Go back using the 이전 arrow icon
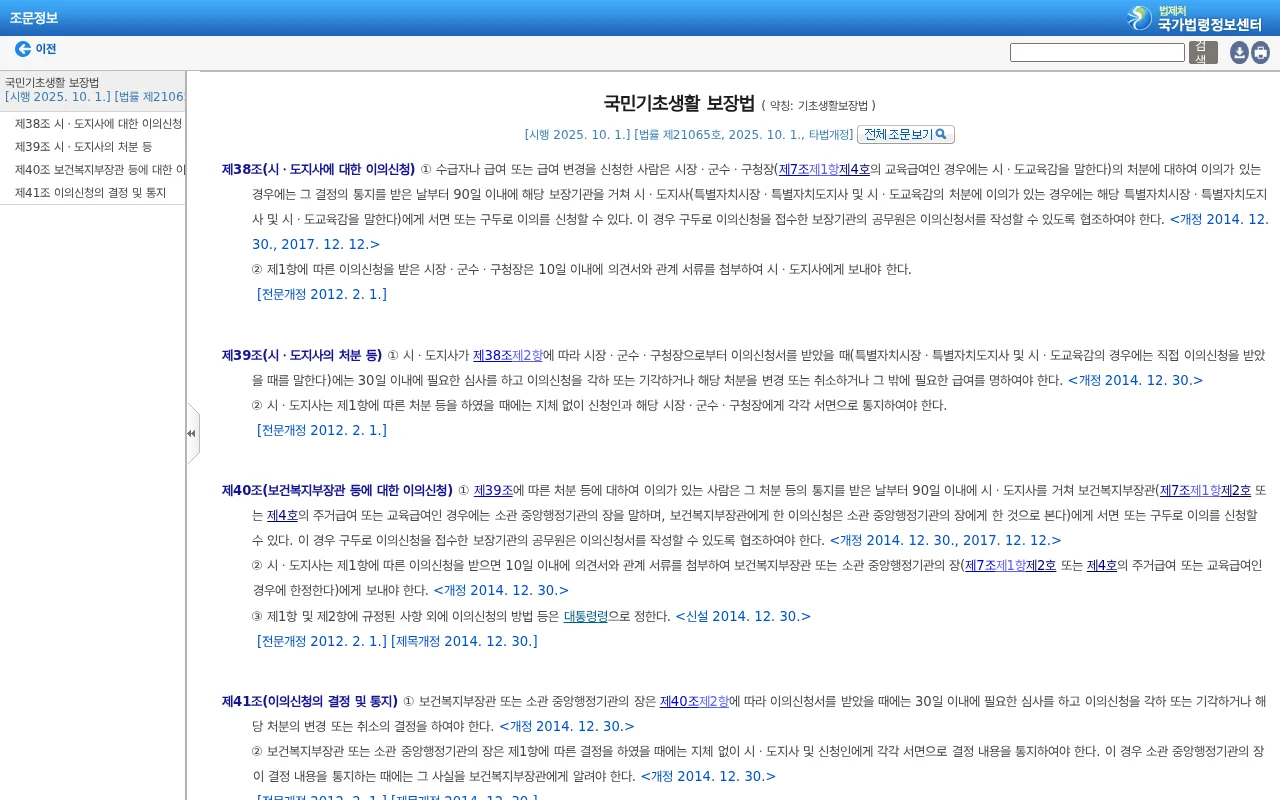1280x800 pixels. (x=23, y=49)
